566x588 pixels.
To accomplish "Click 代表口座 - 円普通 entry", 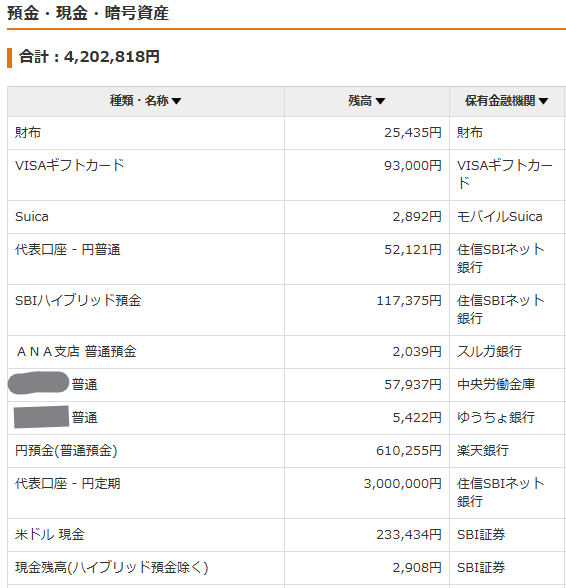I will 68,250.
